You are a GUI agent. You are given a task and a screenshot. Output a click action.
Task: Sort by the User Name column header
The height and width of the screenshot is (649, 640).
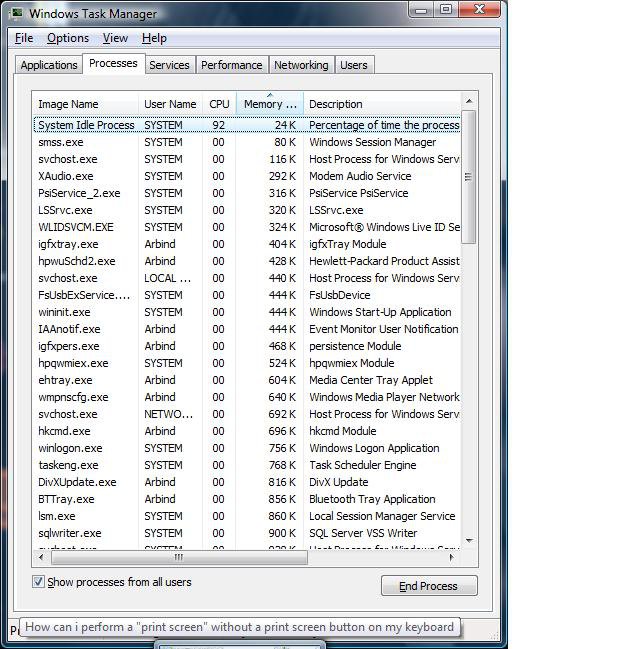pos(170,104)
